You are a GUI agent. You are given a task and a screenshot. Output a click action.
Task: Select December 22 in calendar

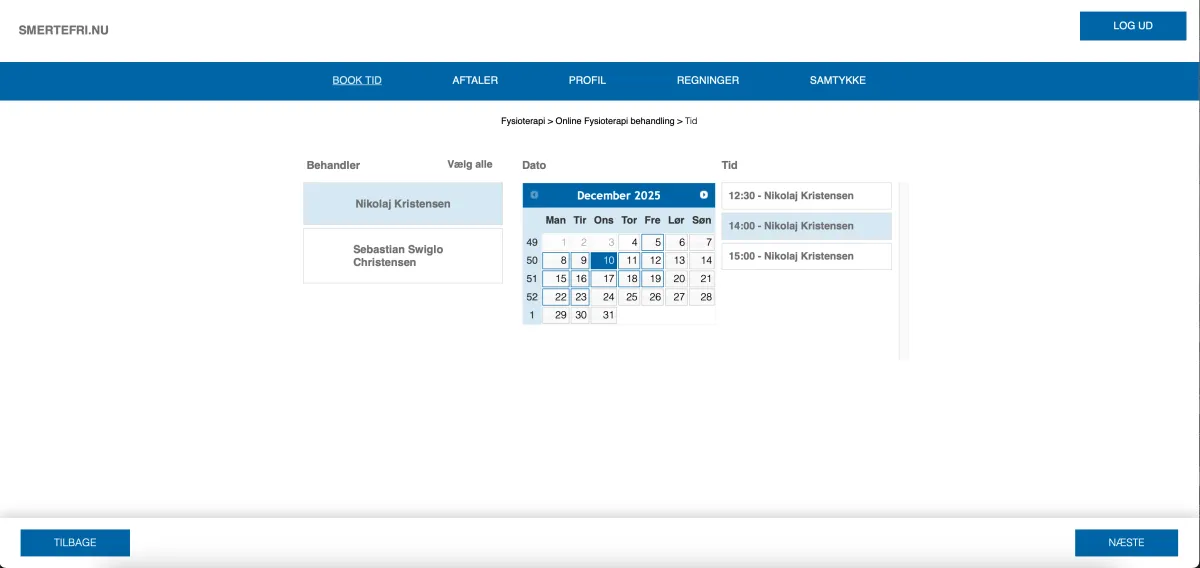[556, 297]
